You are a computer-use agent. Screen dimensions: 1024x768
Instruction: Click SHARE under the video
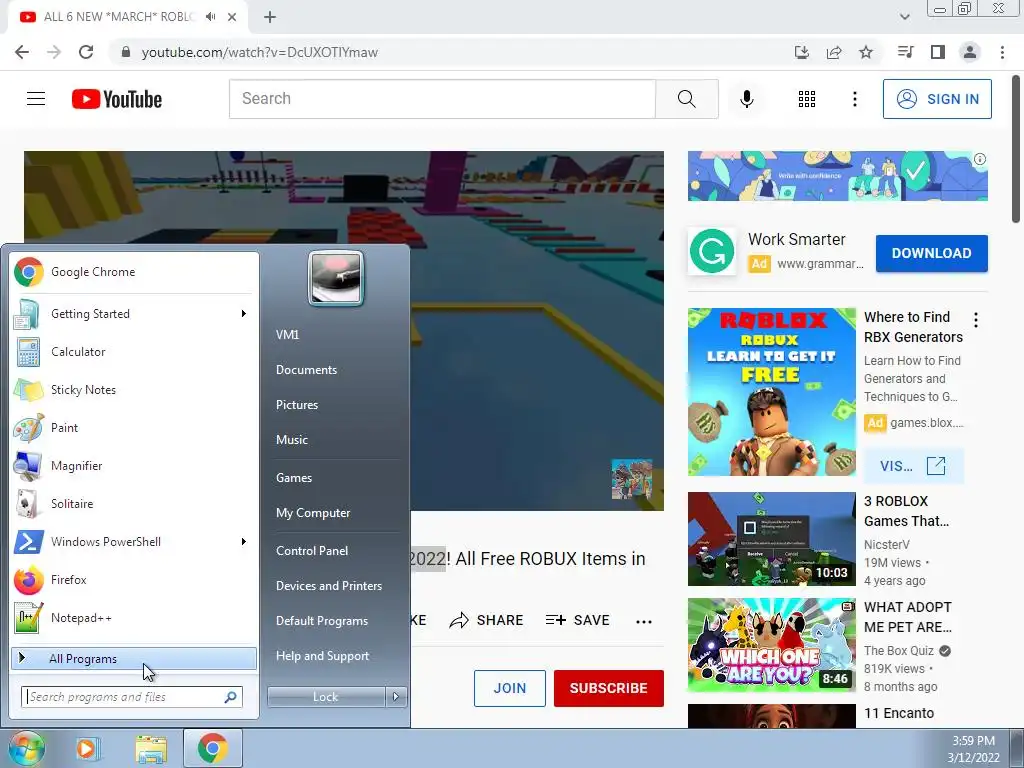click(x=487, y=620)
